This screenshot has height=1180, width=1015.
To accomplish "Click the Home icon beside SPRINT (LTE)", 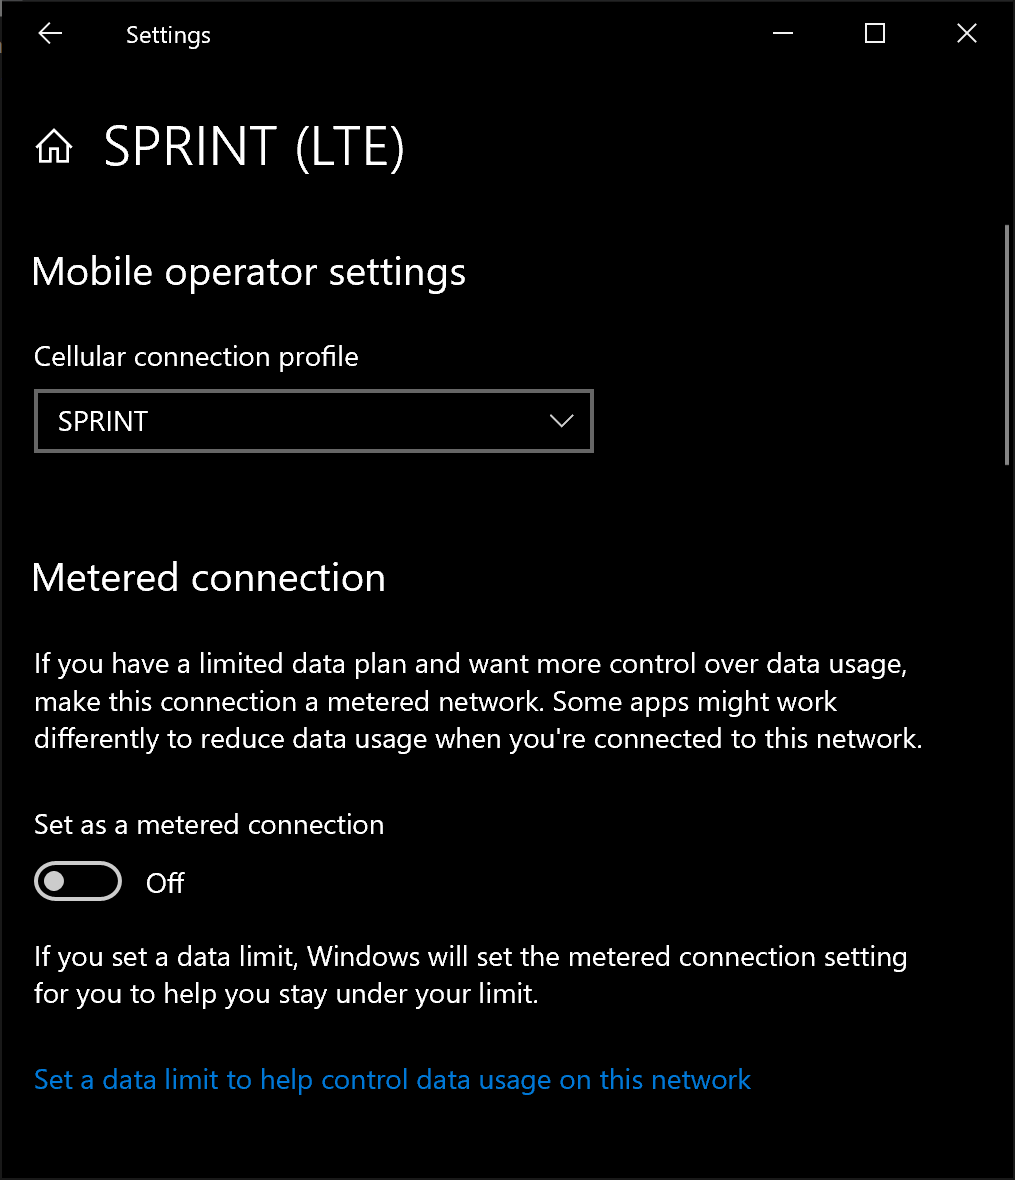I will [x=54, y=148].
